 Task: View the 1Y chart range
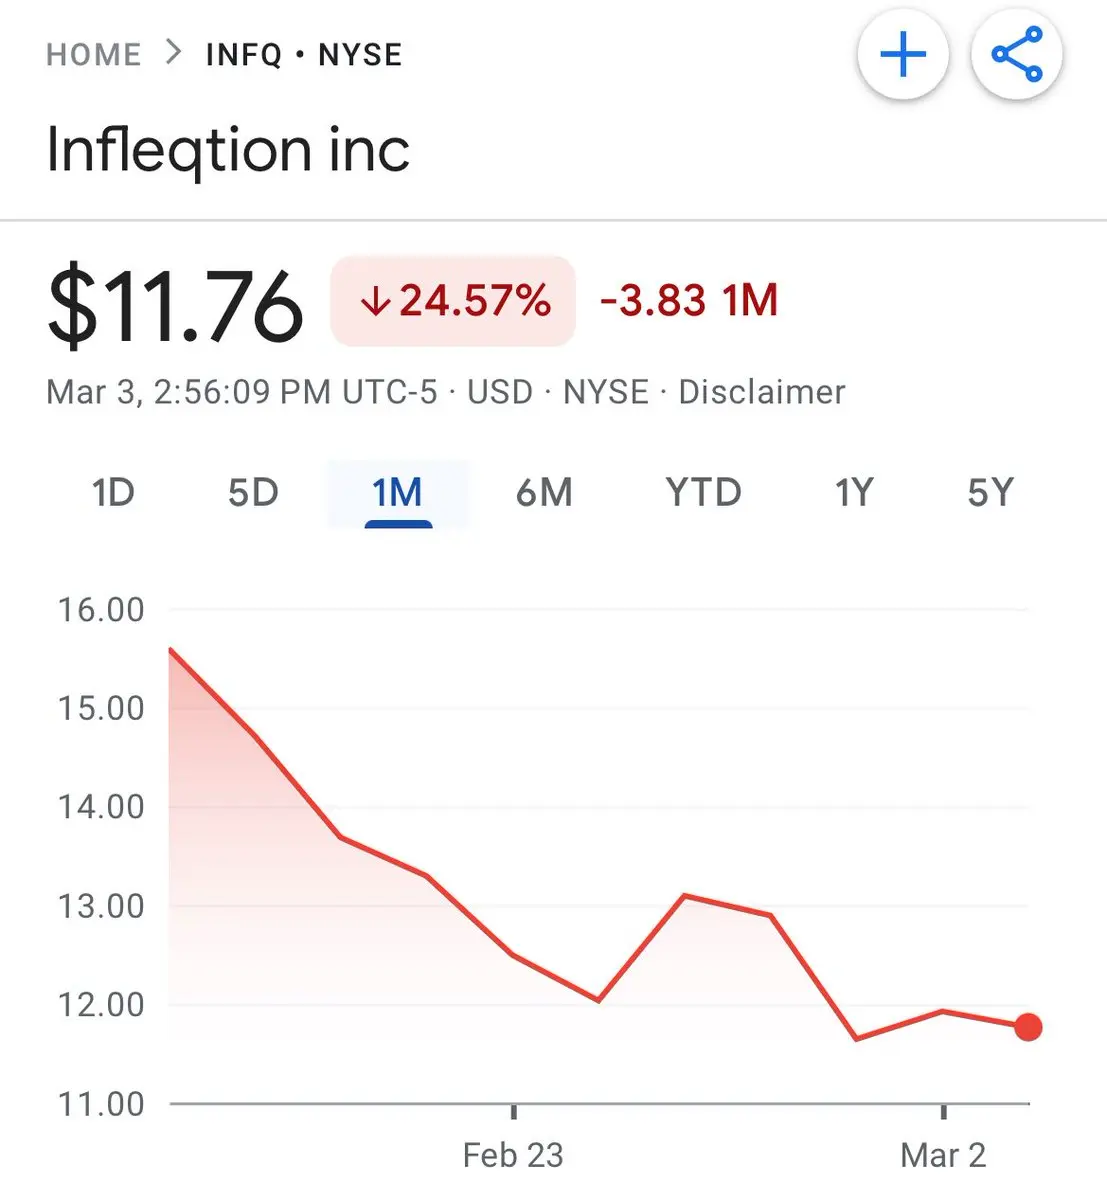pyautogui.click(x=854, y=493)
